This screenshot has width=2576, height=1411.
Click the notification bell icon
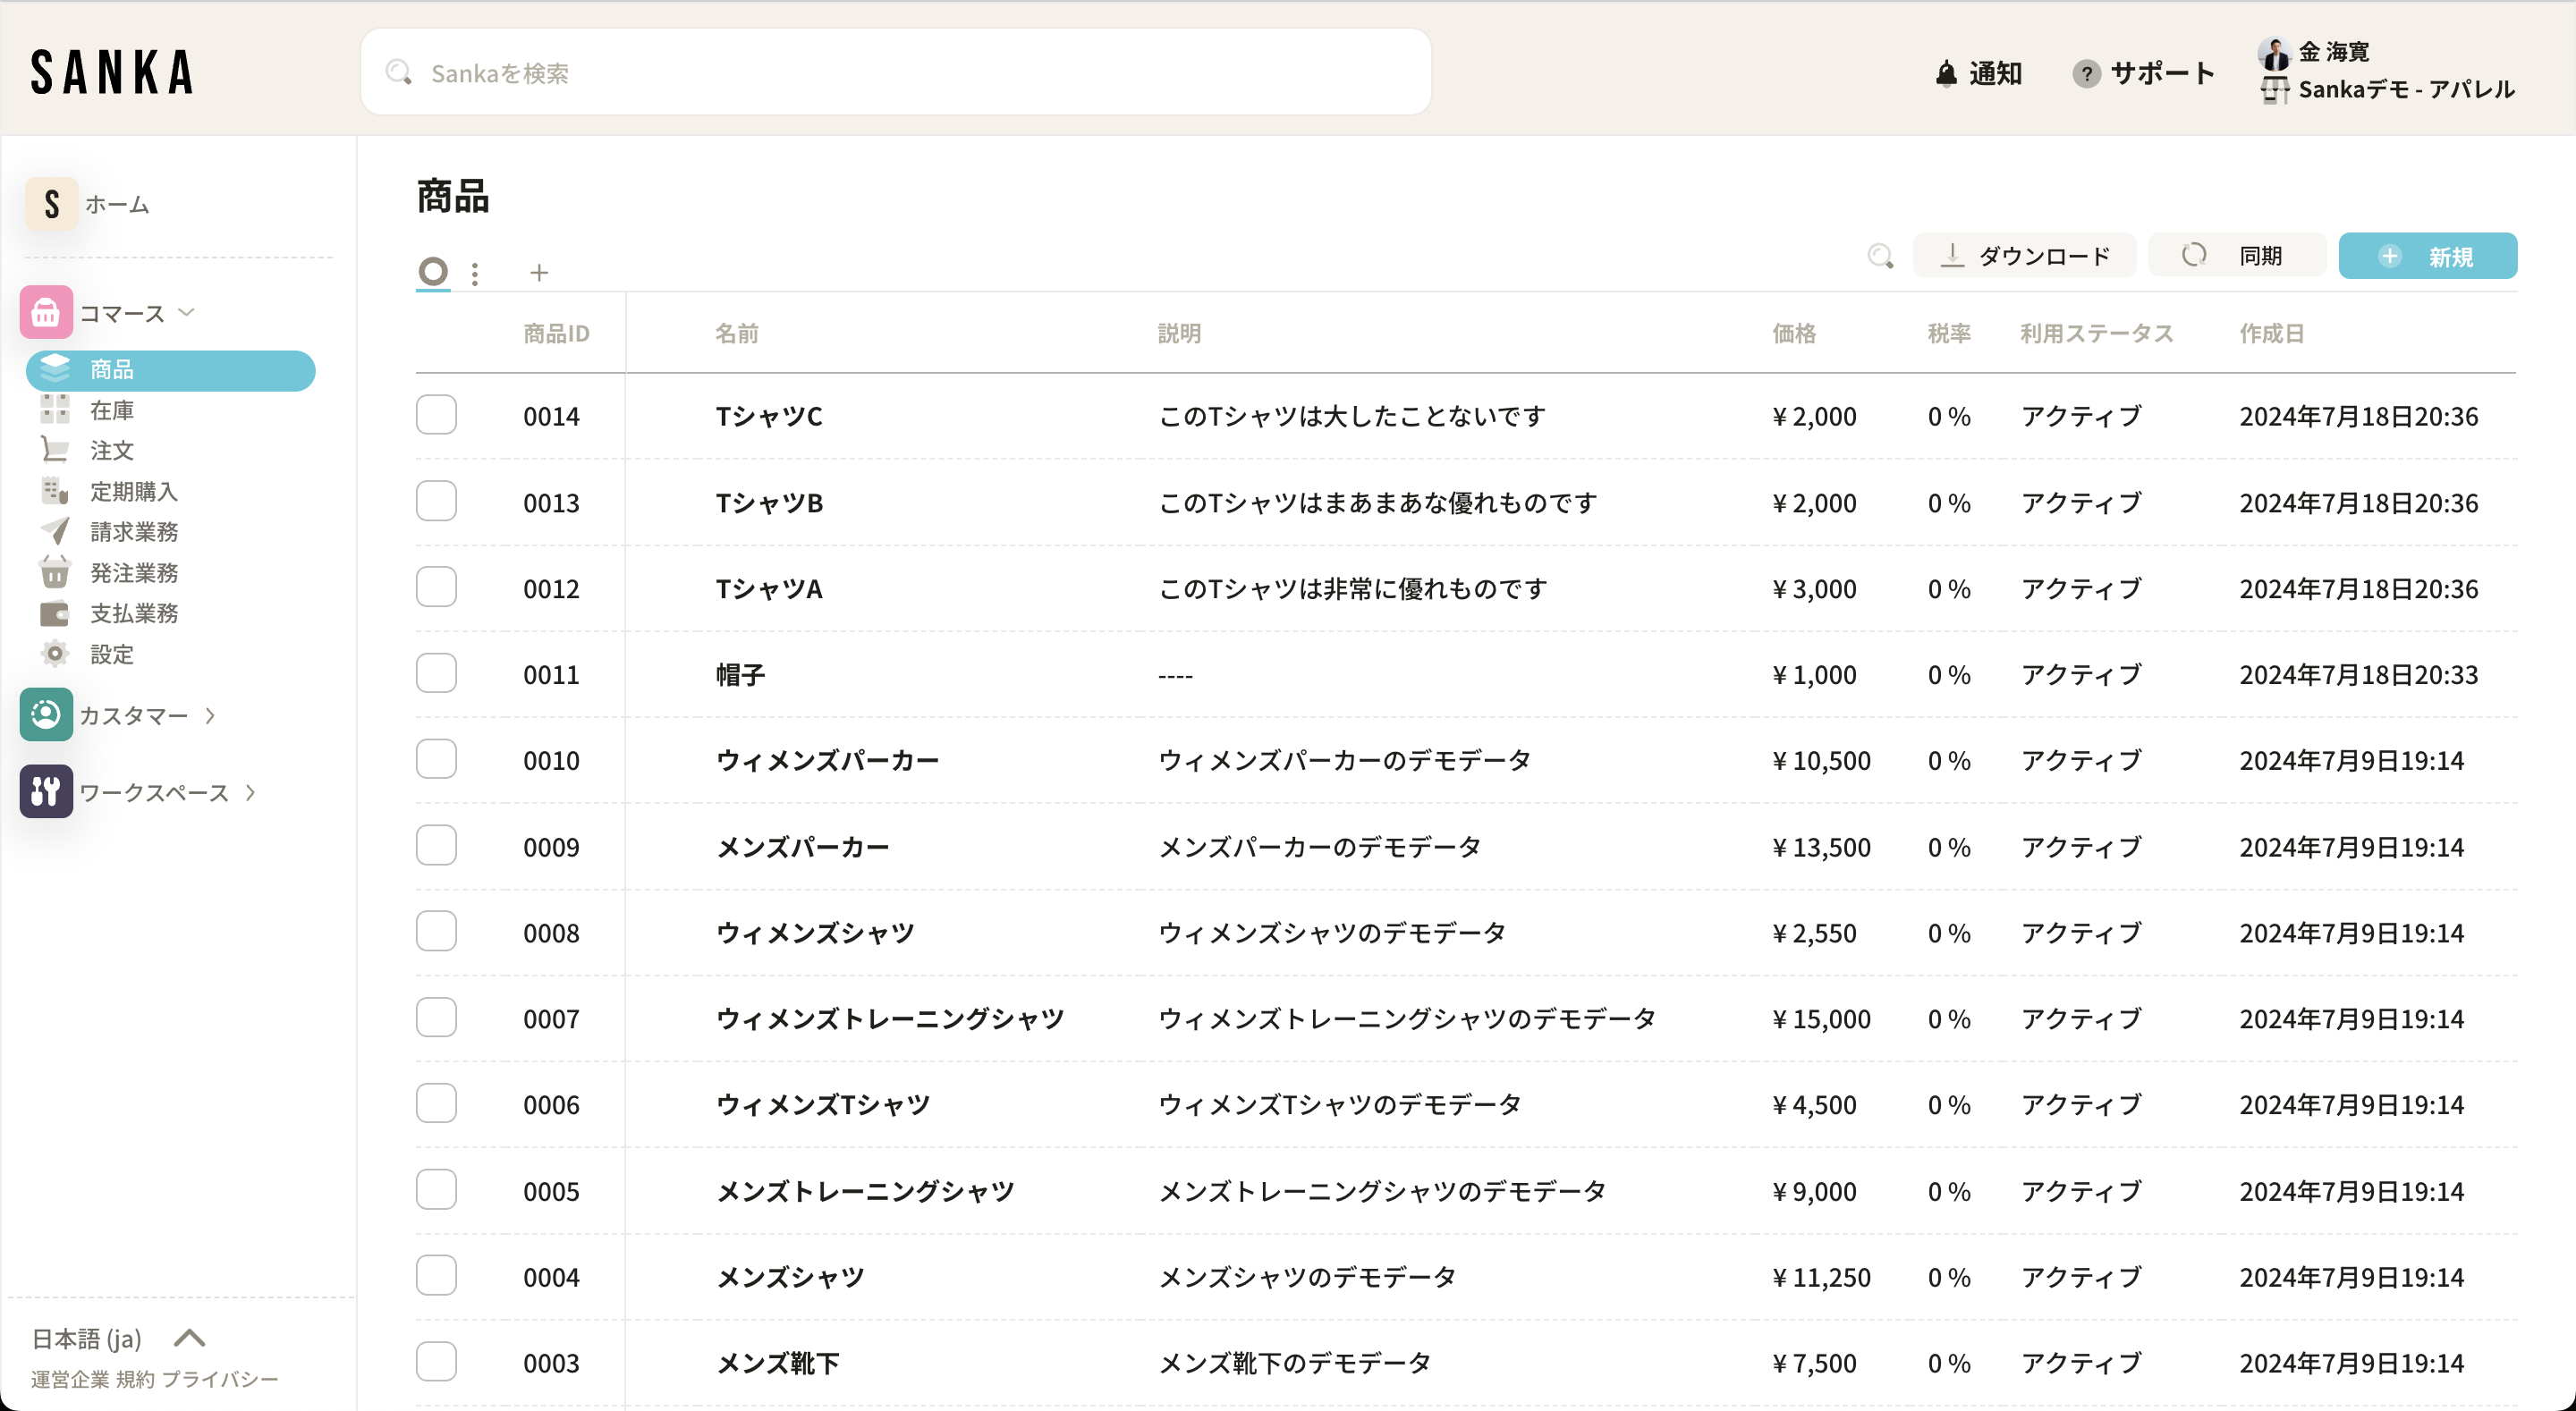[1945, 74]
